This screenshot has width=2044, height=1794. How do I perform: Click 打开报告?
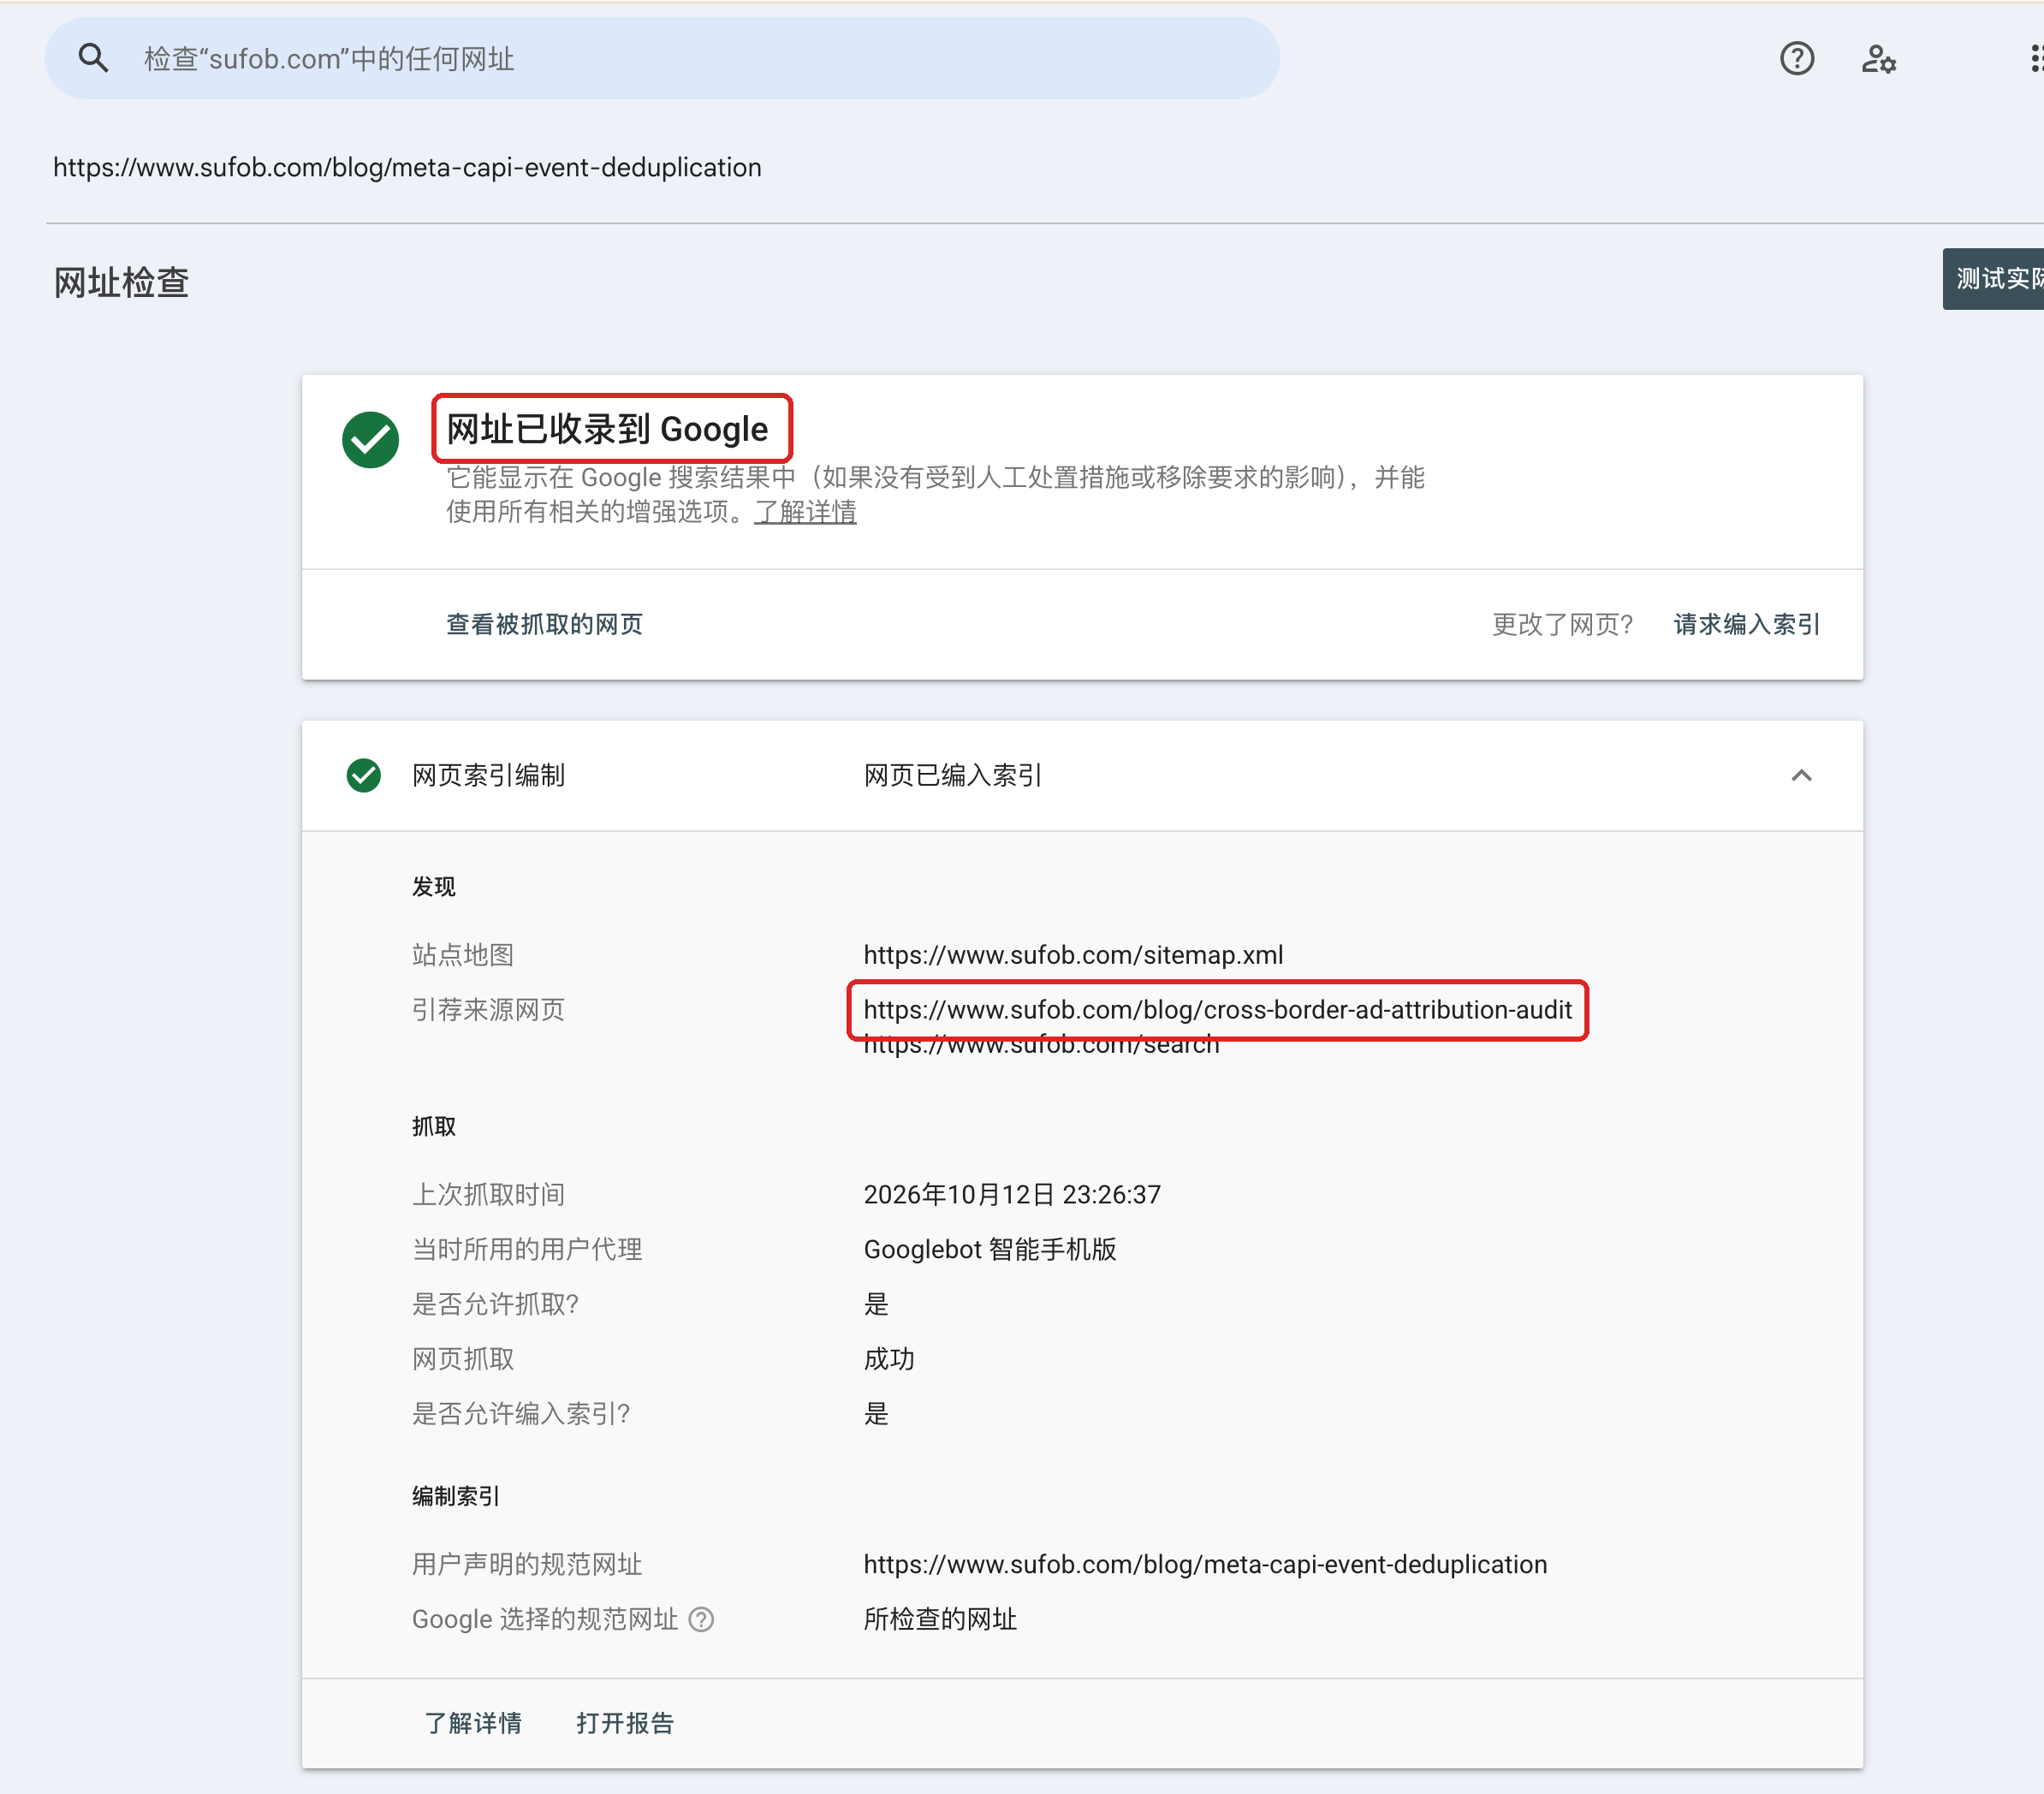pos(625,1723)
